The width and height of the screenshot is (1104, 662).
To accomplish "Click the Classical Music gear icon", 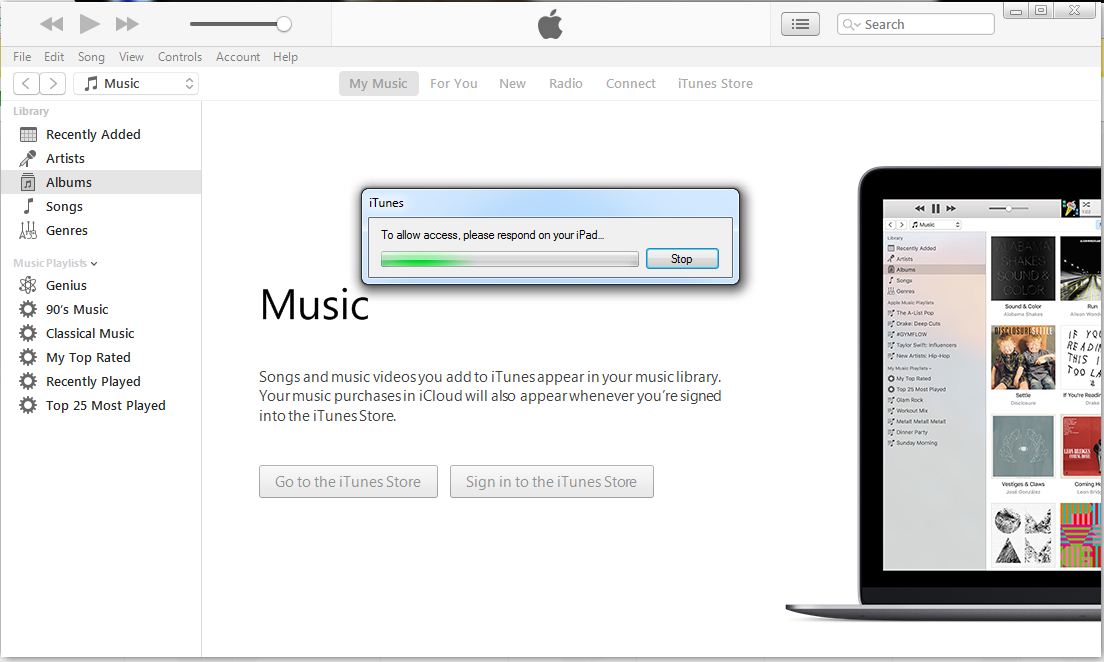I will coord(27,333).
